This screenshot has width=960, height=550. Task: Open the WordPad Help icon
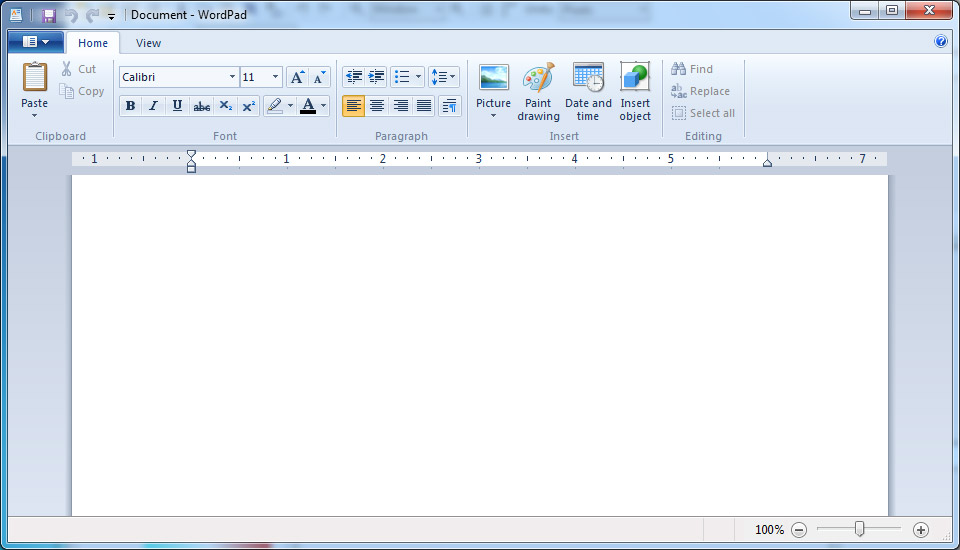(940, 42)
